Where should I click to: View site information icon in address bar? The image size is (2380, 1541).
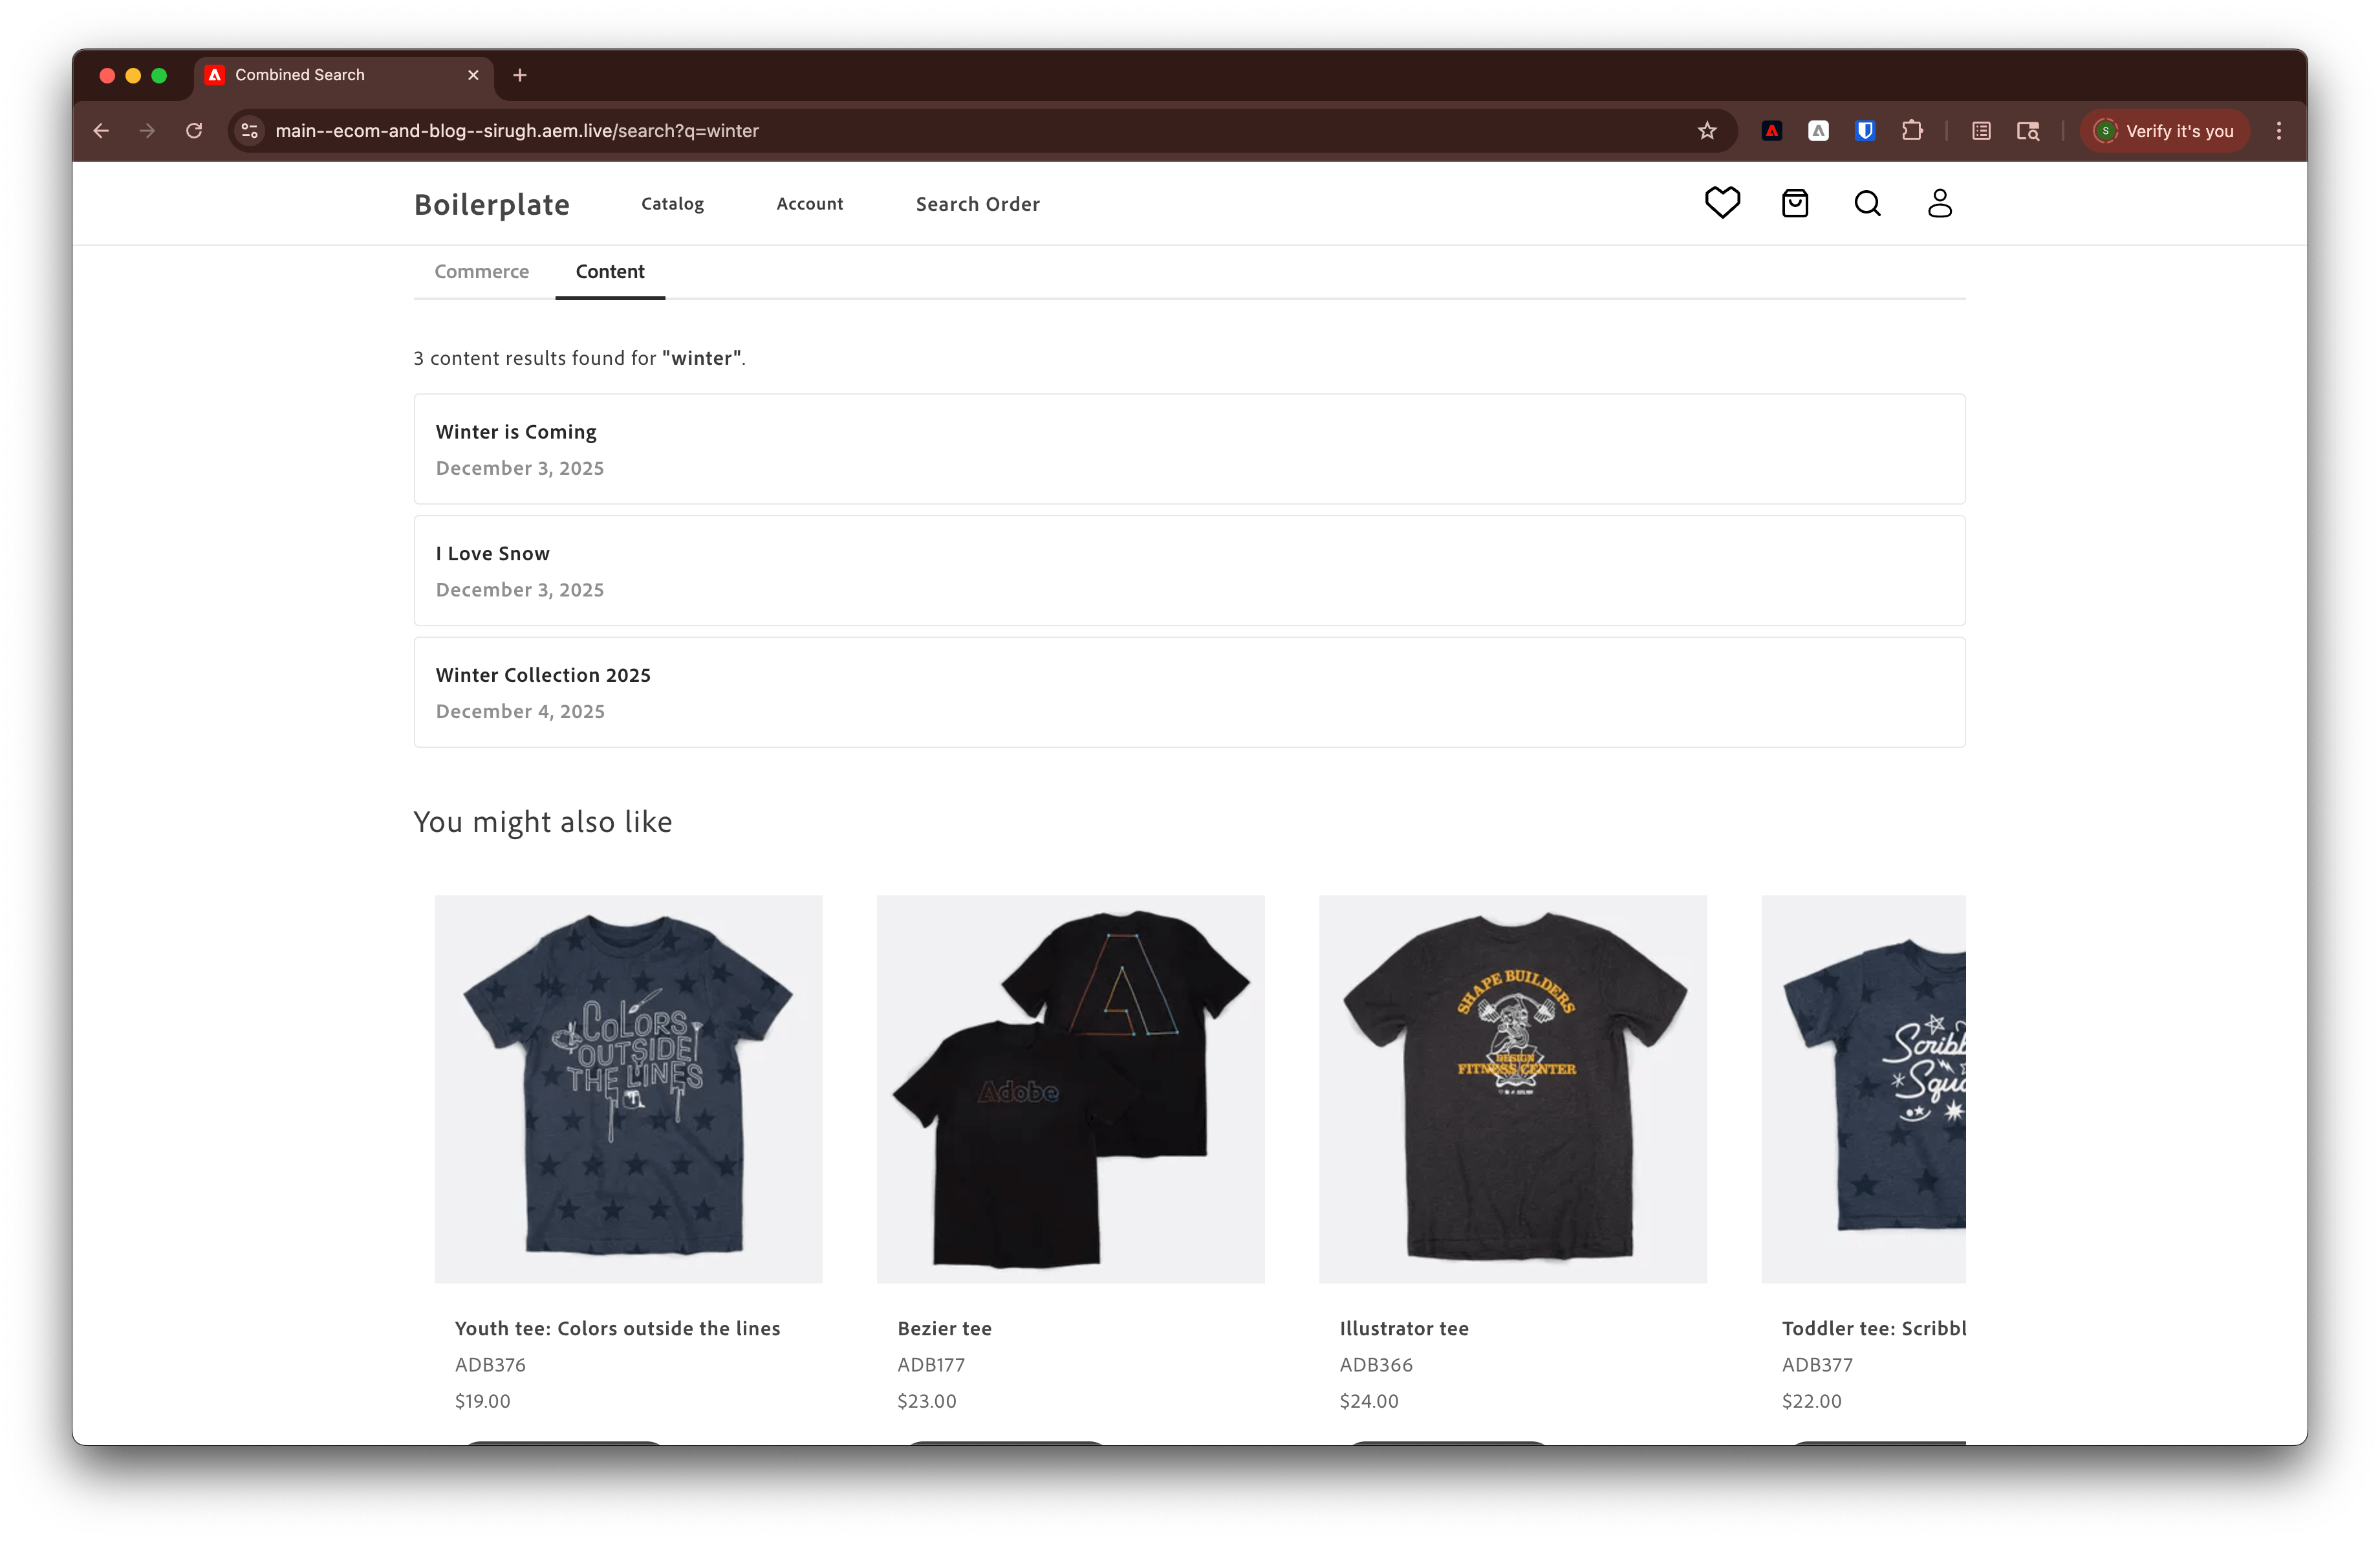click(249, 130)
